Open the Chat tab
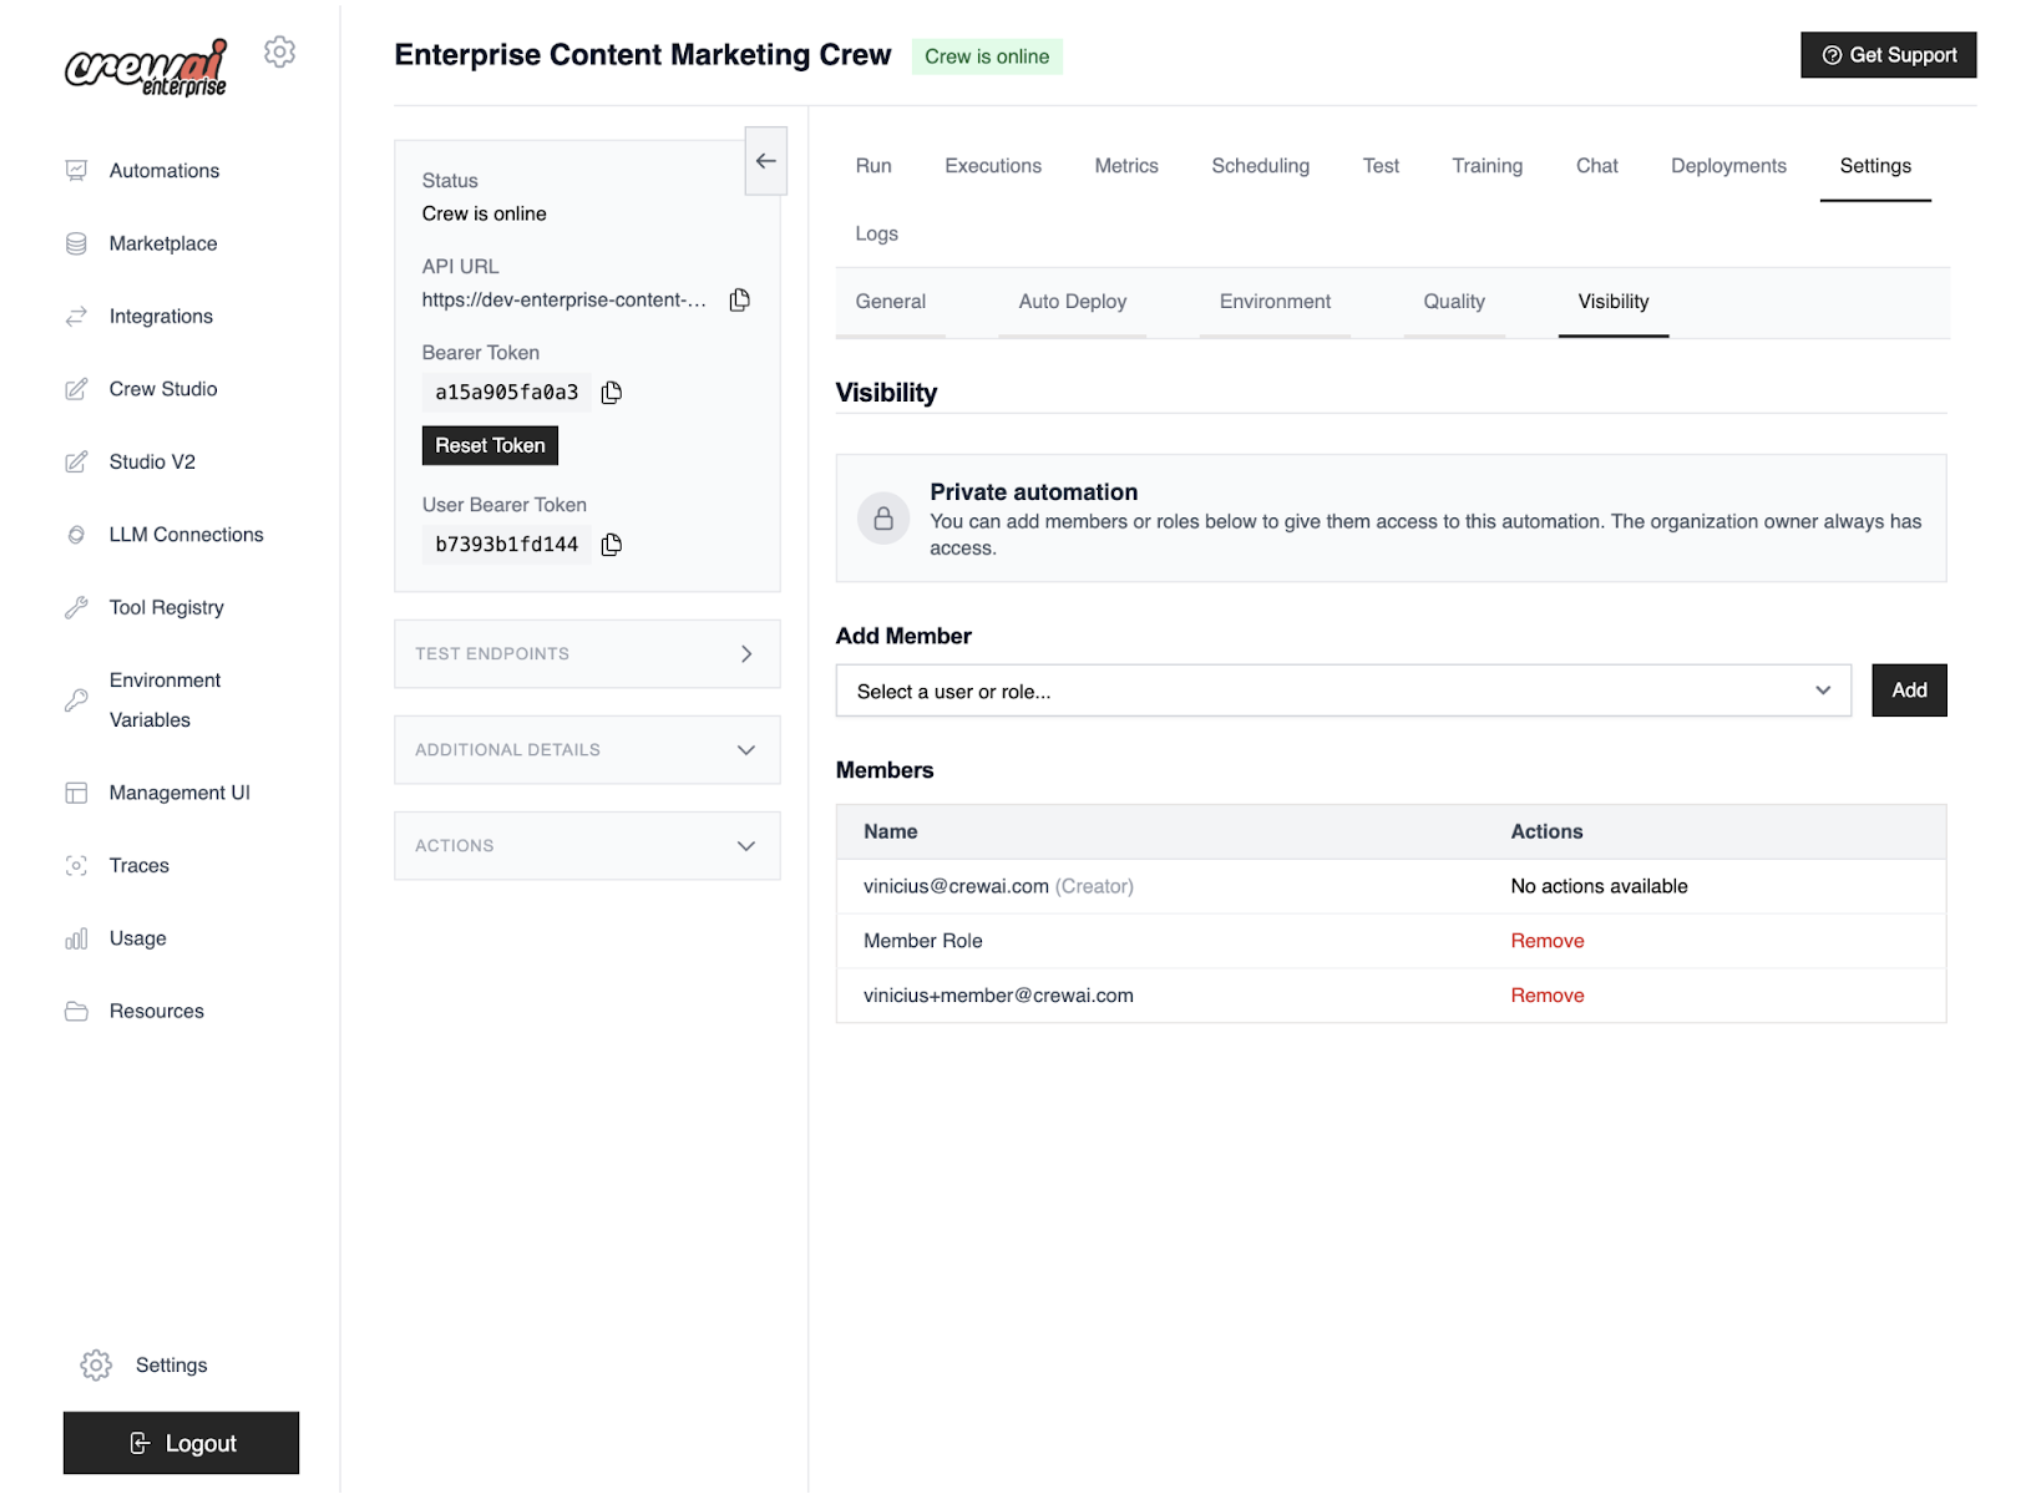The height and width of the screenshot is (1498, 2028). click(x=1596, y=166)
